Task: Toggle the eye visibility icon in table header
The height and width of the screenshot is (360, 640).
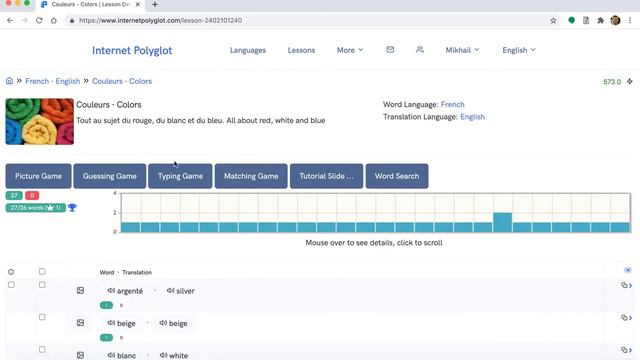Action: (x=628, y=270)
